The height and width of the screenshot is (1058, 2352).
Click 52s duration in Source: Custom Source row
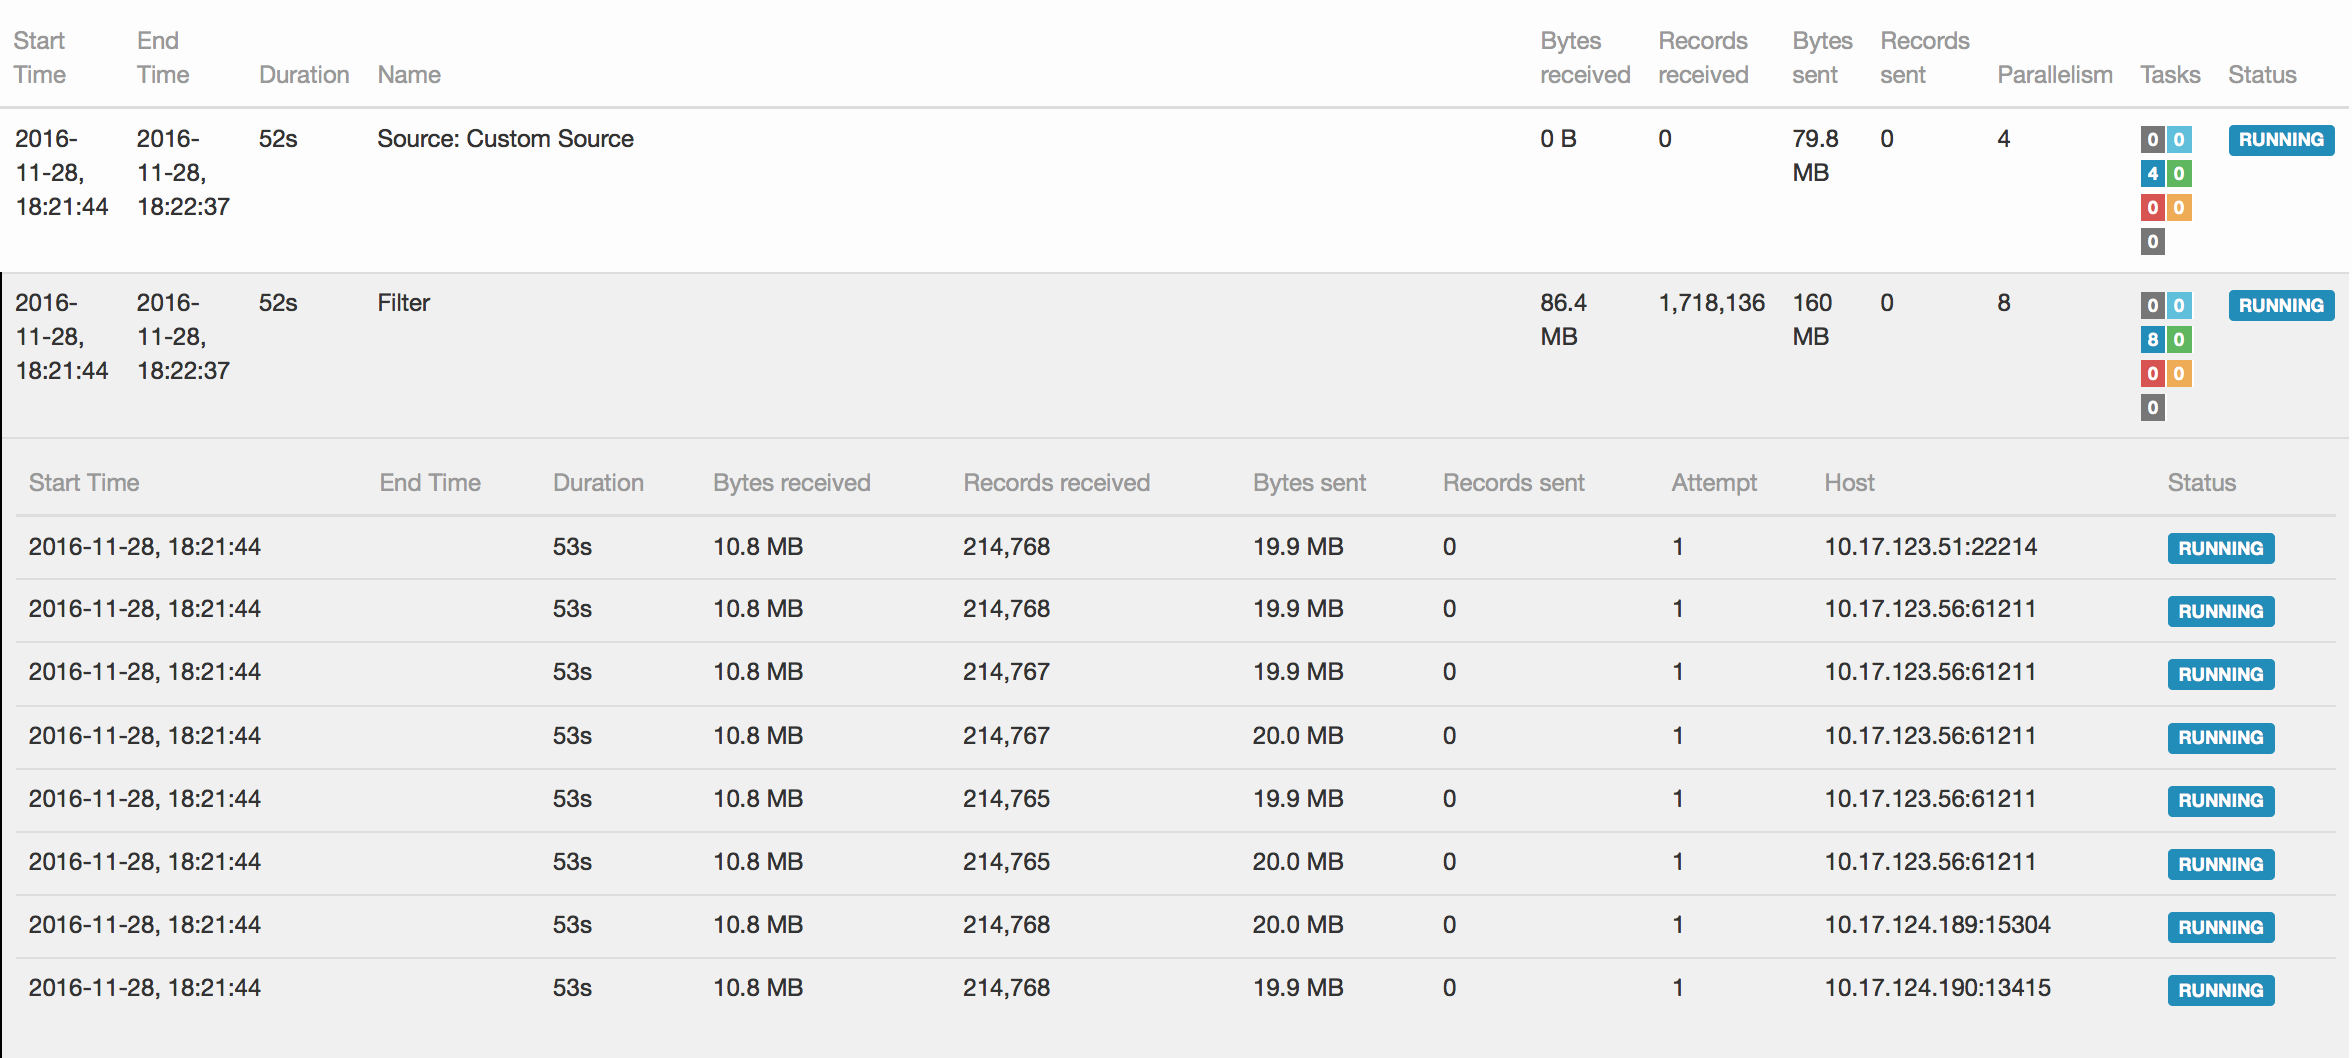[x=278, y=139]
